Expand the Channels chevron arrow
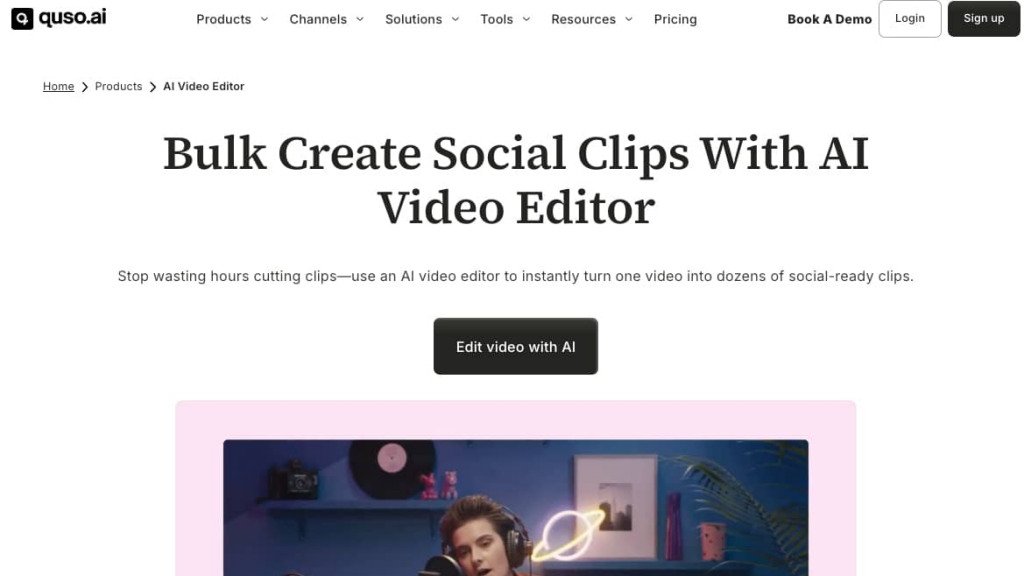This screenshot has height=576, width=1024. 360,19
